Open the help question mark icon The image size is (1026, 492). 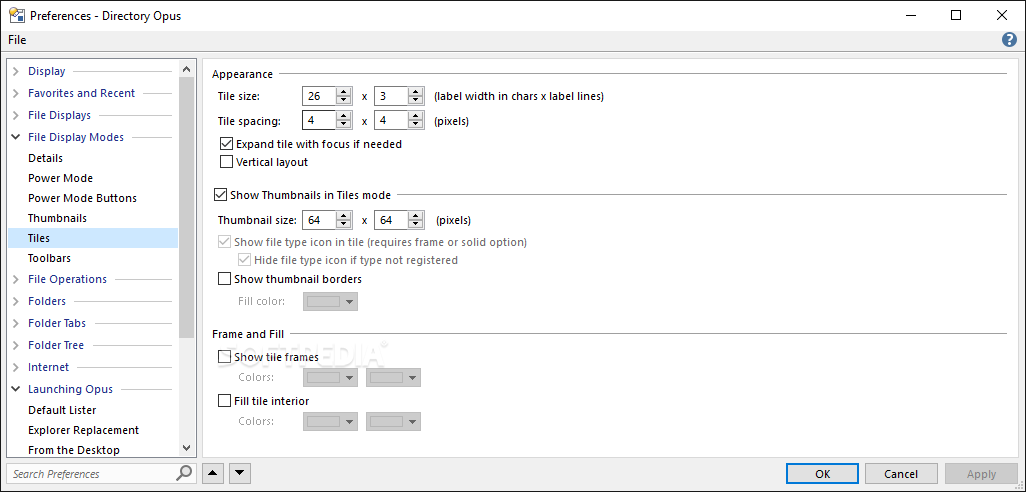click(1009, 40)
